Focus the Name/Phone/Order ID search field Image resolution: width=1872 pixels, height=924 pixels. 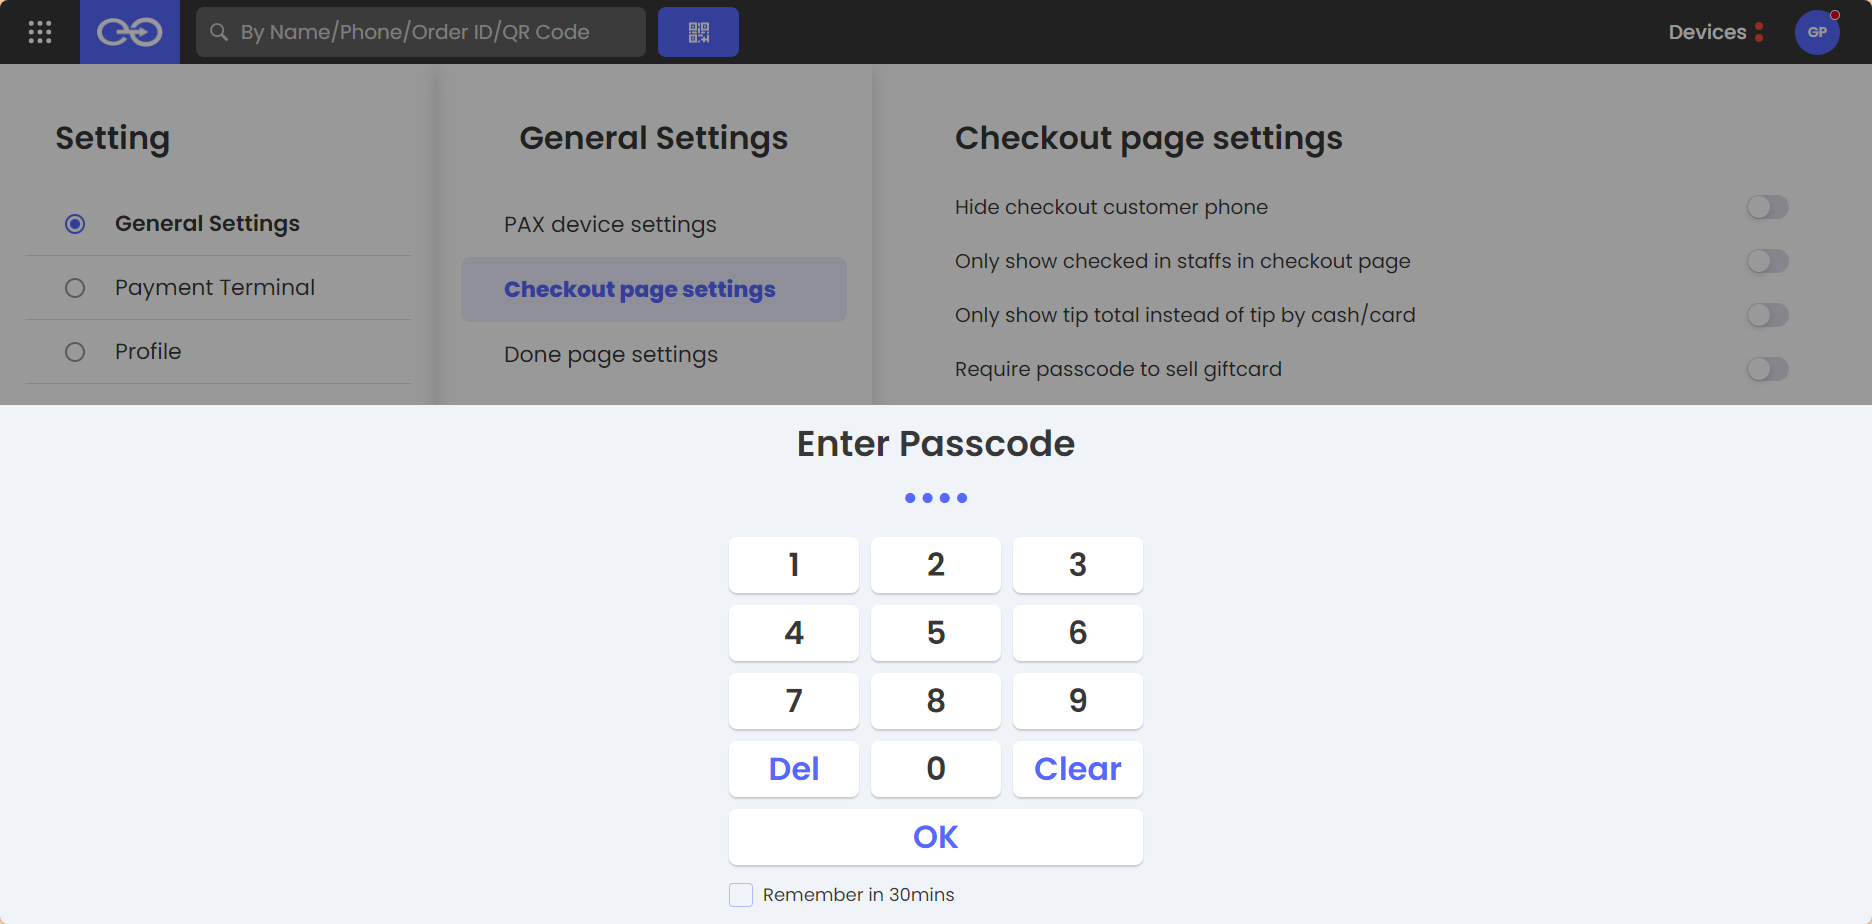pos(421,32)
